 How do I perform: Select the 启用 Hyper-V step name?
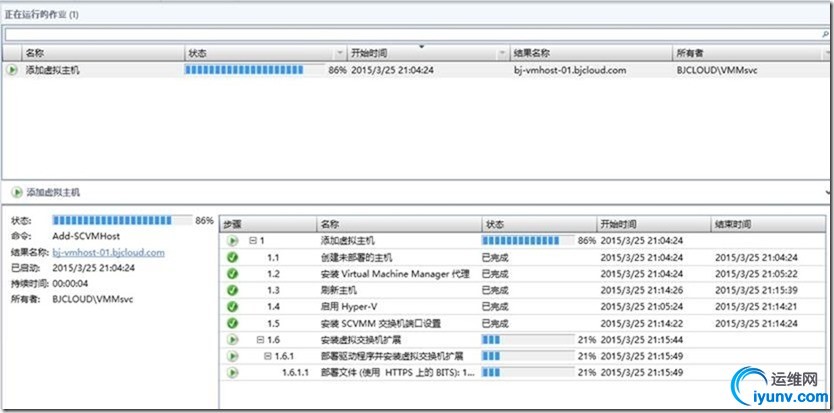tap(349, 307)
